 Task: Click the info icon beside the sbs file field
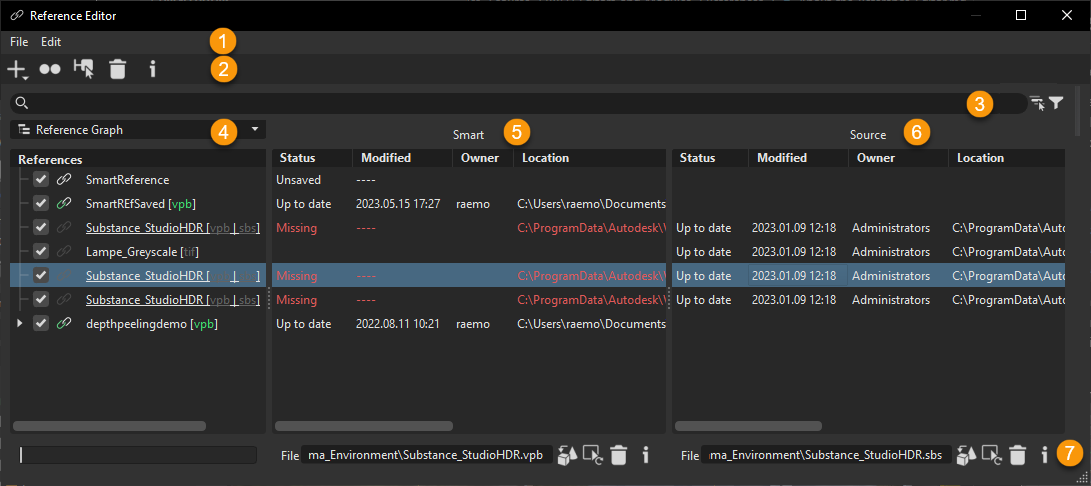(x=1044, y=455)
